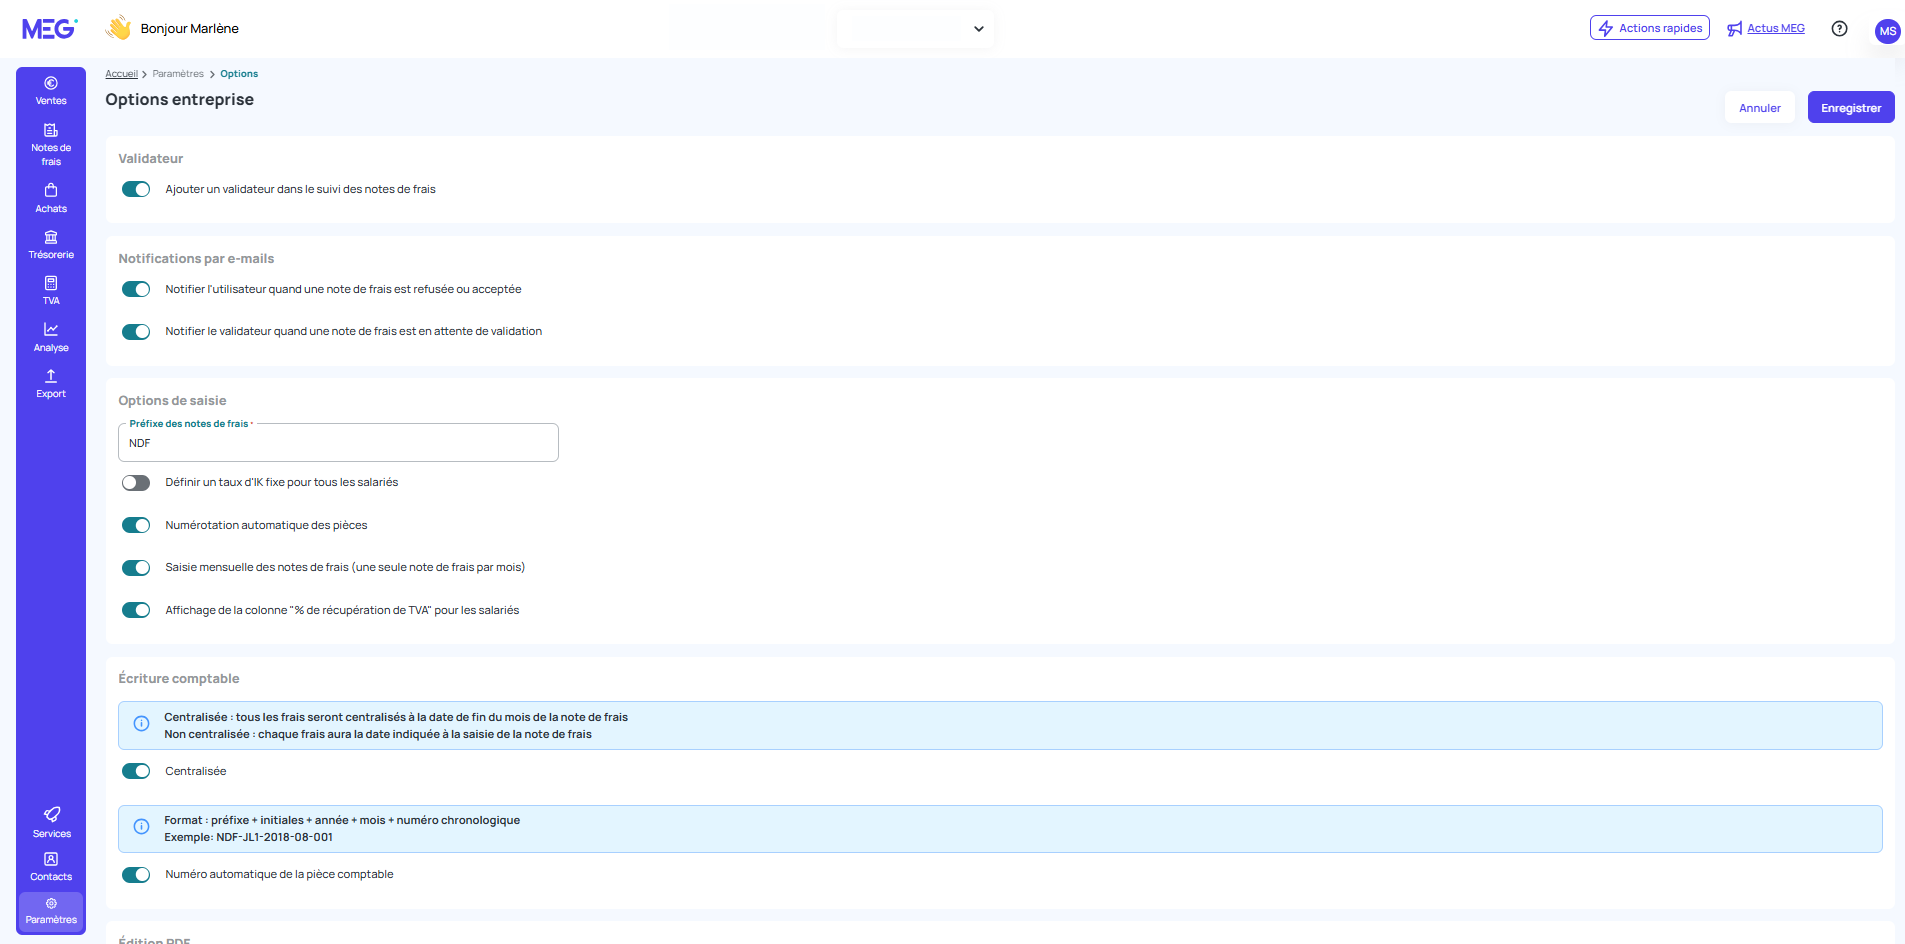Viewport: 1905px width, 944px height.
Task: Toggle notify validateur en attente de validation
Action: coord(136,332)
